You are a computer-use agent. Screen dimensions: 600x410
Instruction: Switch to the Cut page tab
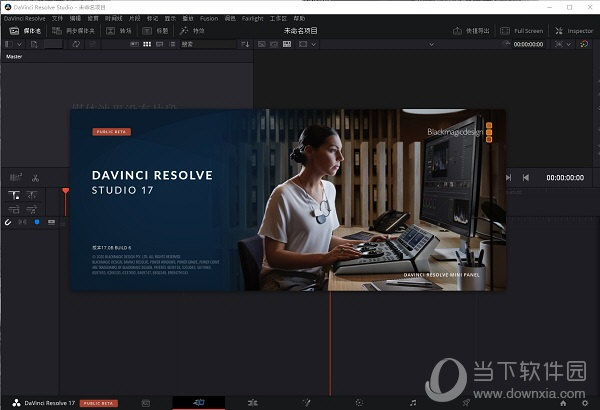tap(199, 402)
